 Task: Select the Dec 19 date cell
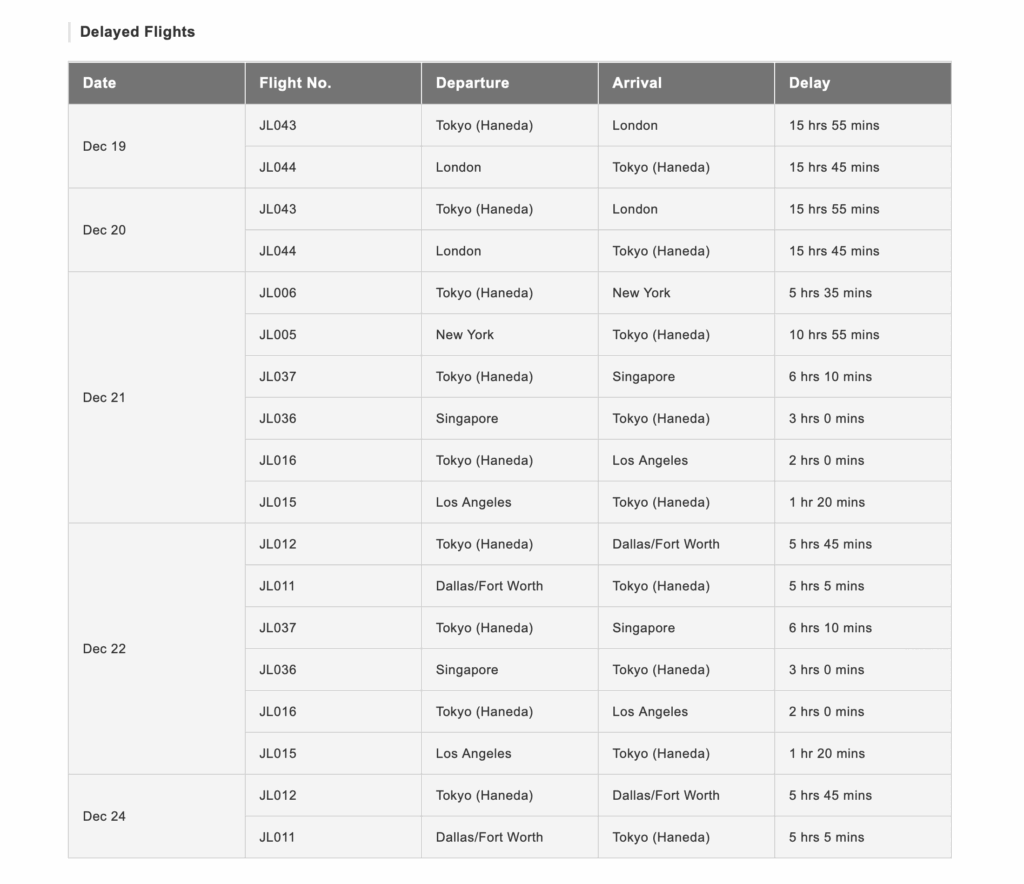104,146
